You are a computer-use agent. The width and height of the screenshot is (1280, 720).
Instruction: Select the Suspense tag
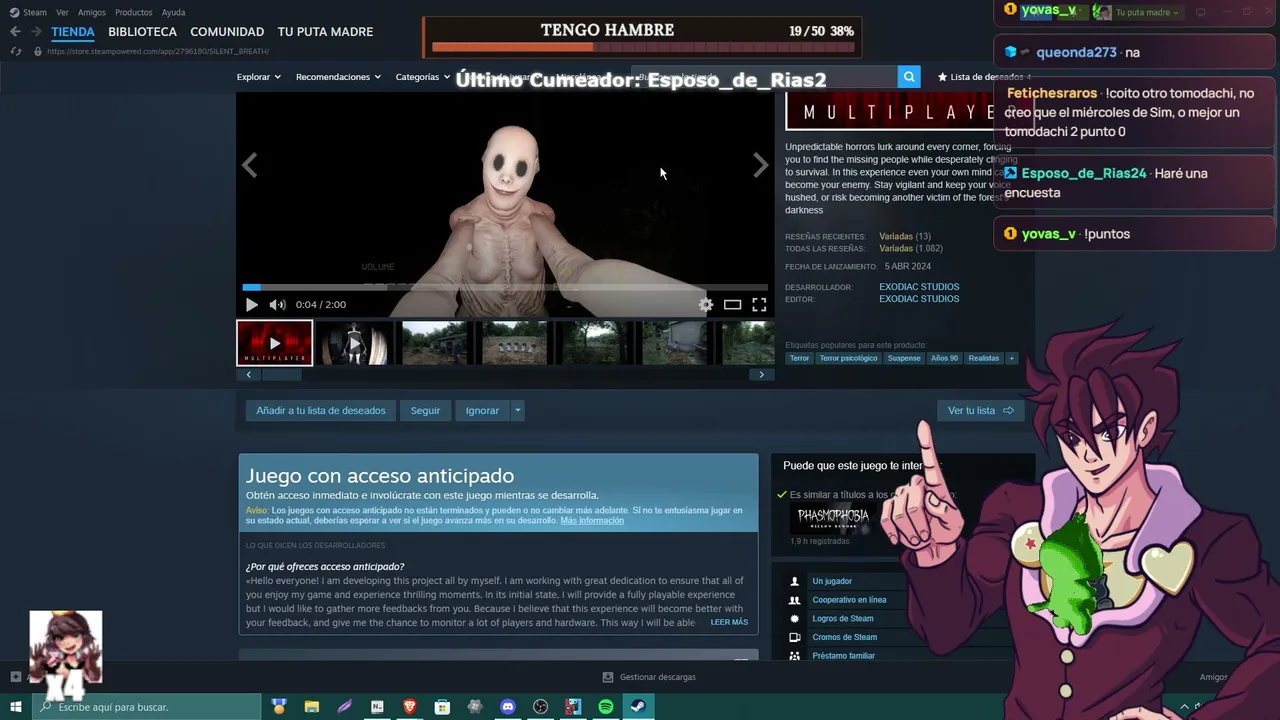point(904,358)
